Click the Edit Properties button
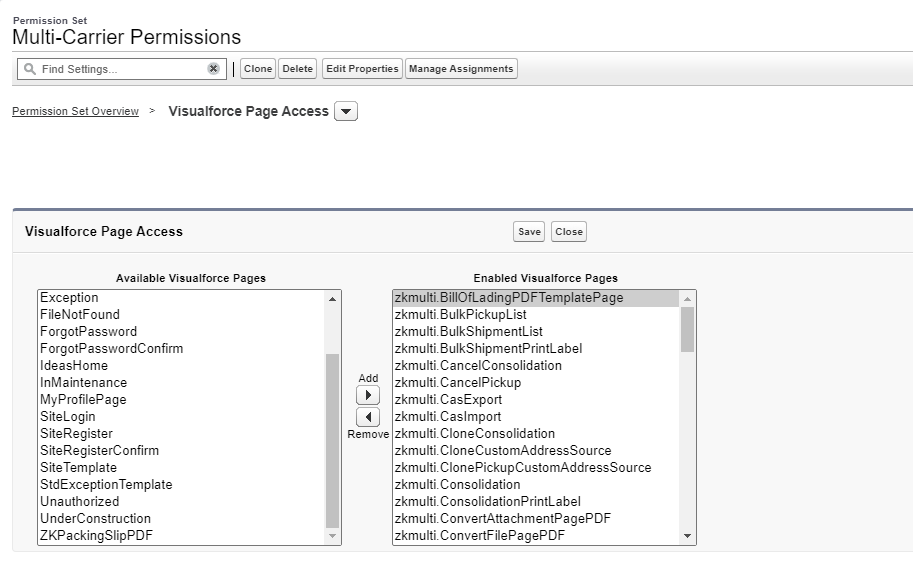This screenshot has width=913, height=575. (362, 69)
